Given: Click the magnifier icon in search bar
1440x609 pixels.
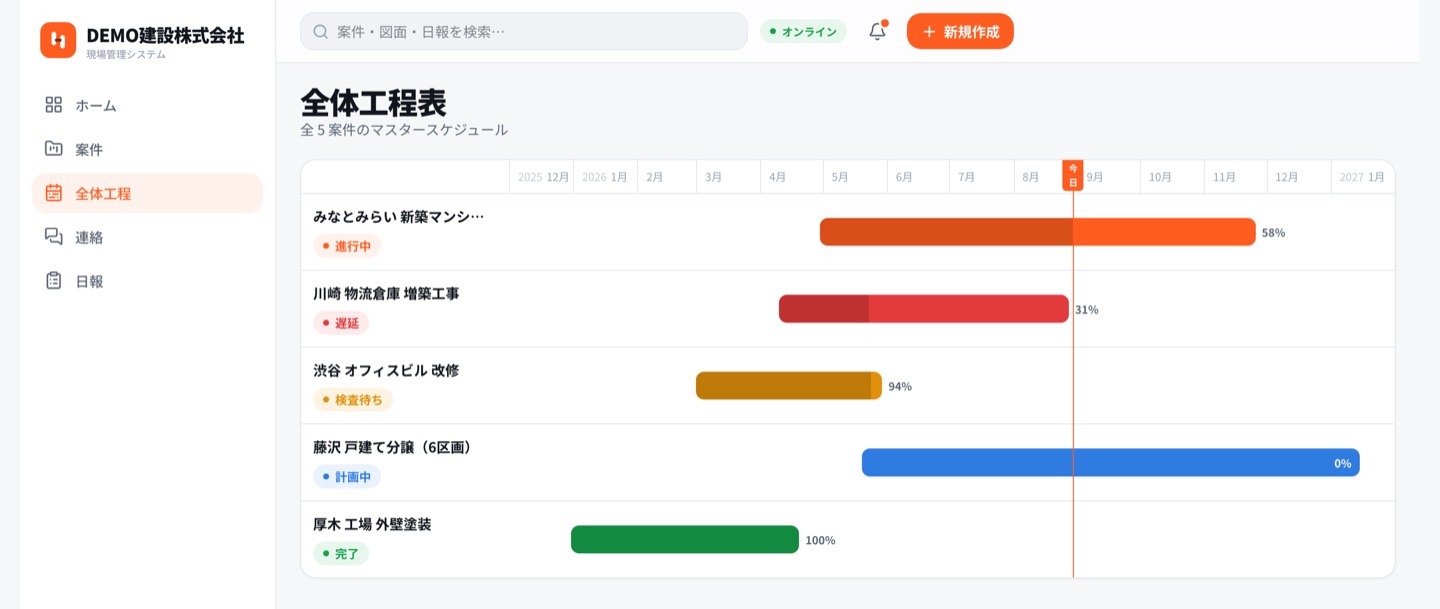Looking at the screenshot, I should tap(321, 31).
